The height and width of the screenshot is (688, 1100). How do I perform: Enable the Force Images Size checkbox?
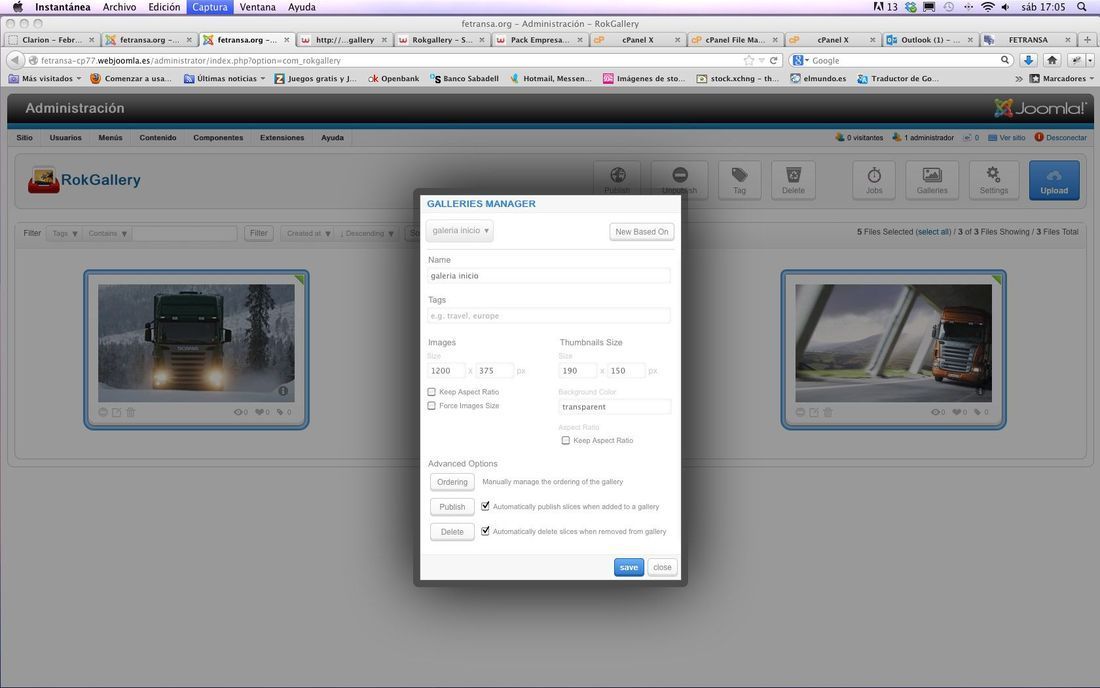431,406
